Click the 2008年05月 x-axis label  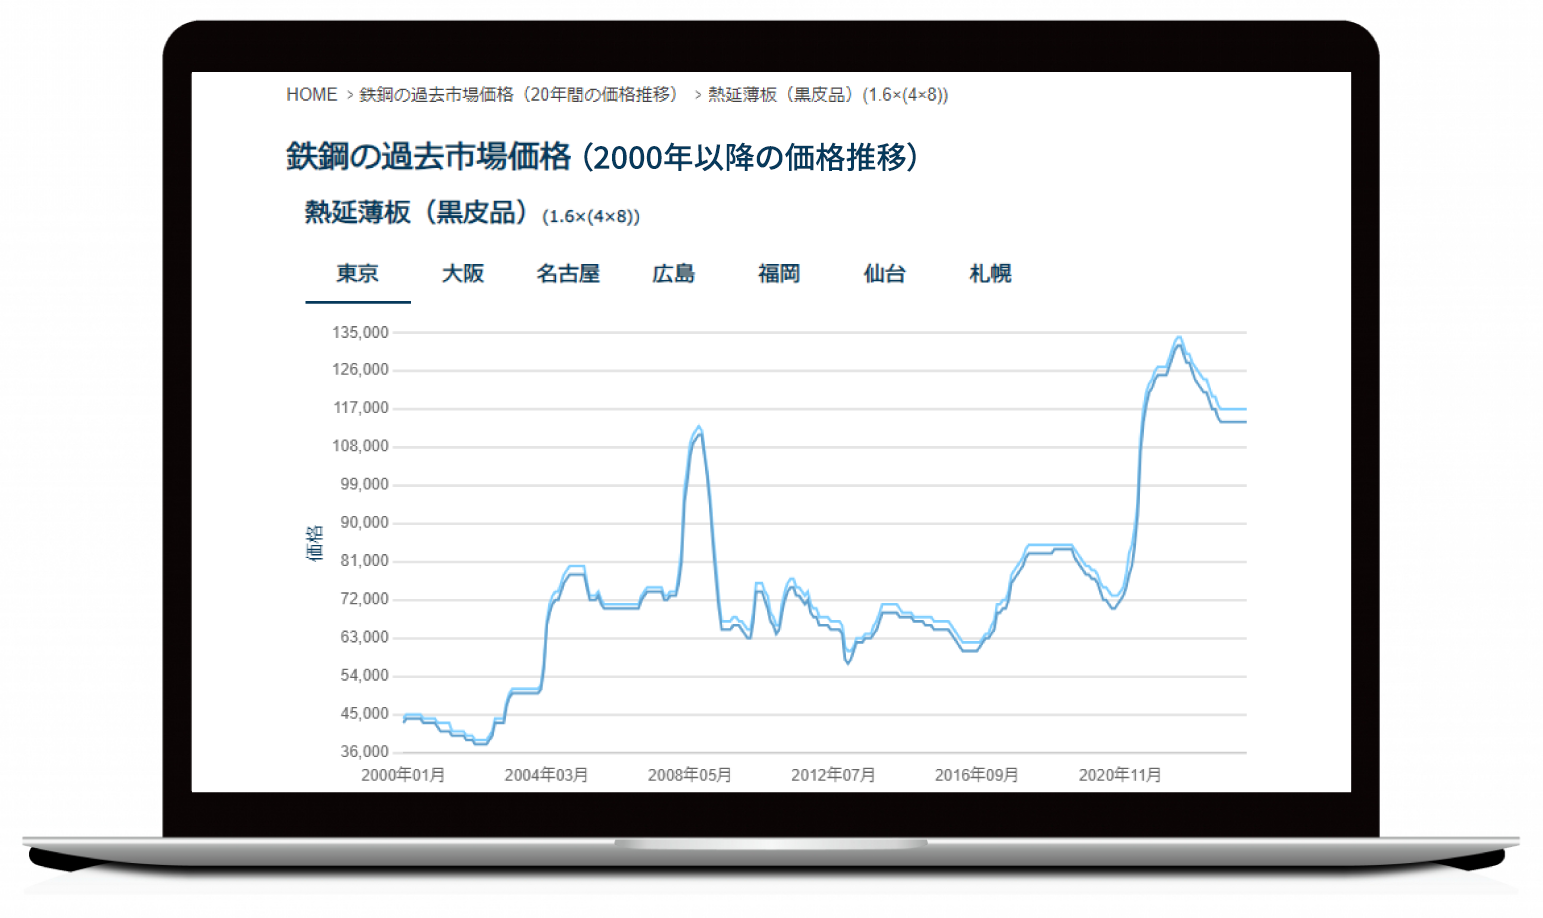click(x=689, y=775)
